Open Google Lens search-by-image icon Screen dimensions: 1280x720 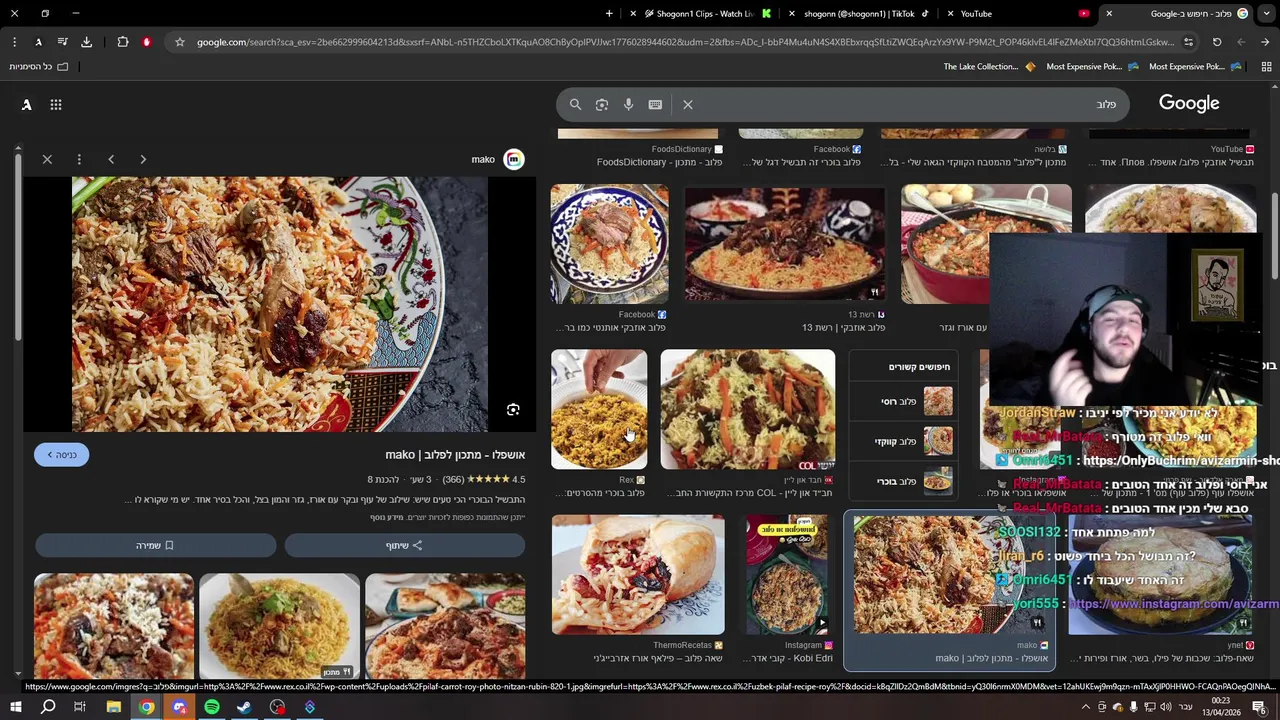(x=601, y=104)
